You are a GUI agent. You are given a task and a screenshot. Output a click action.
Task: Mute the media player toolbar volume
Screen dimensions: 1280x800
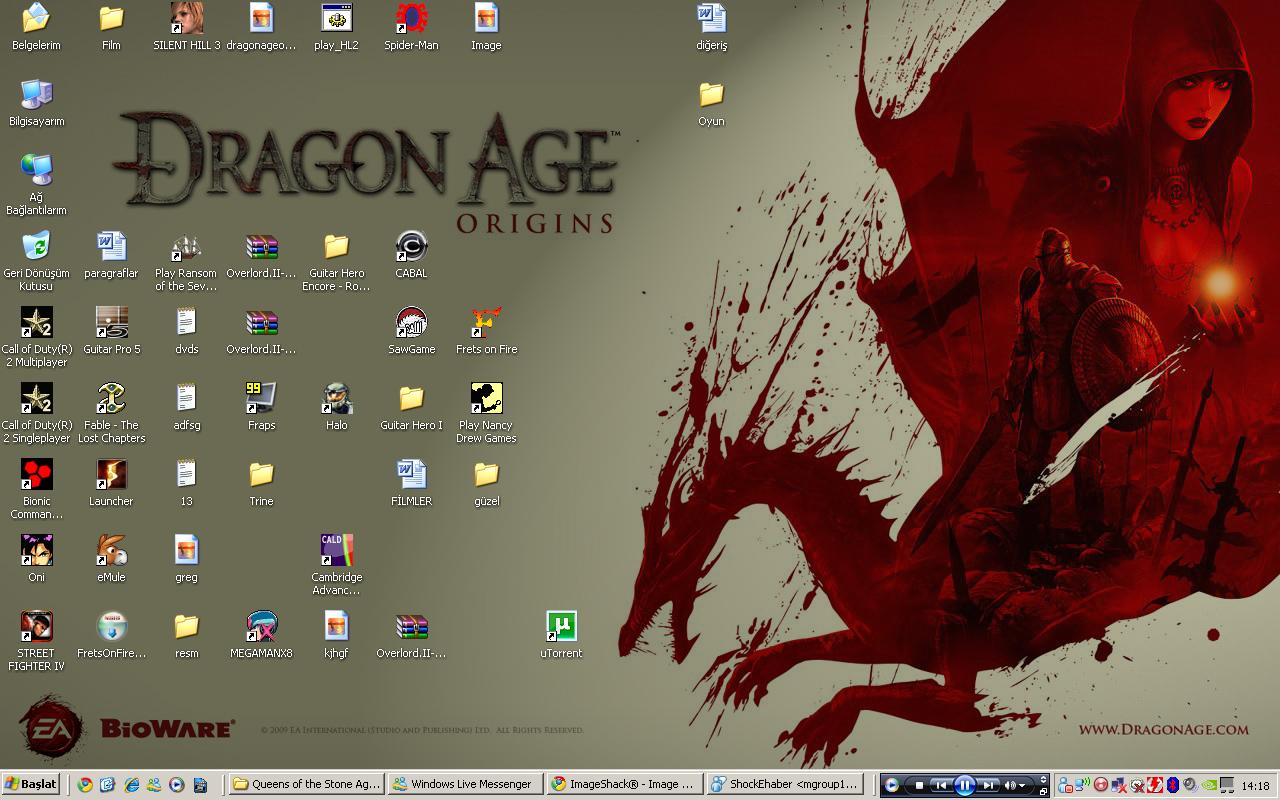pyautogui.click(x=1010, y=785)
